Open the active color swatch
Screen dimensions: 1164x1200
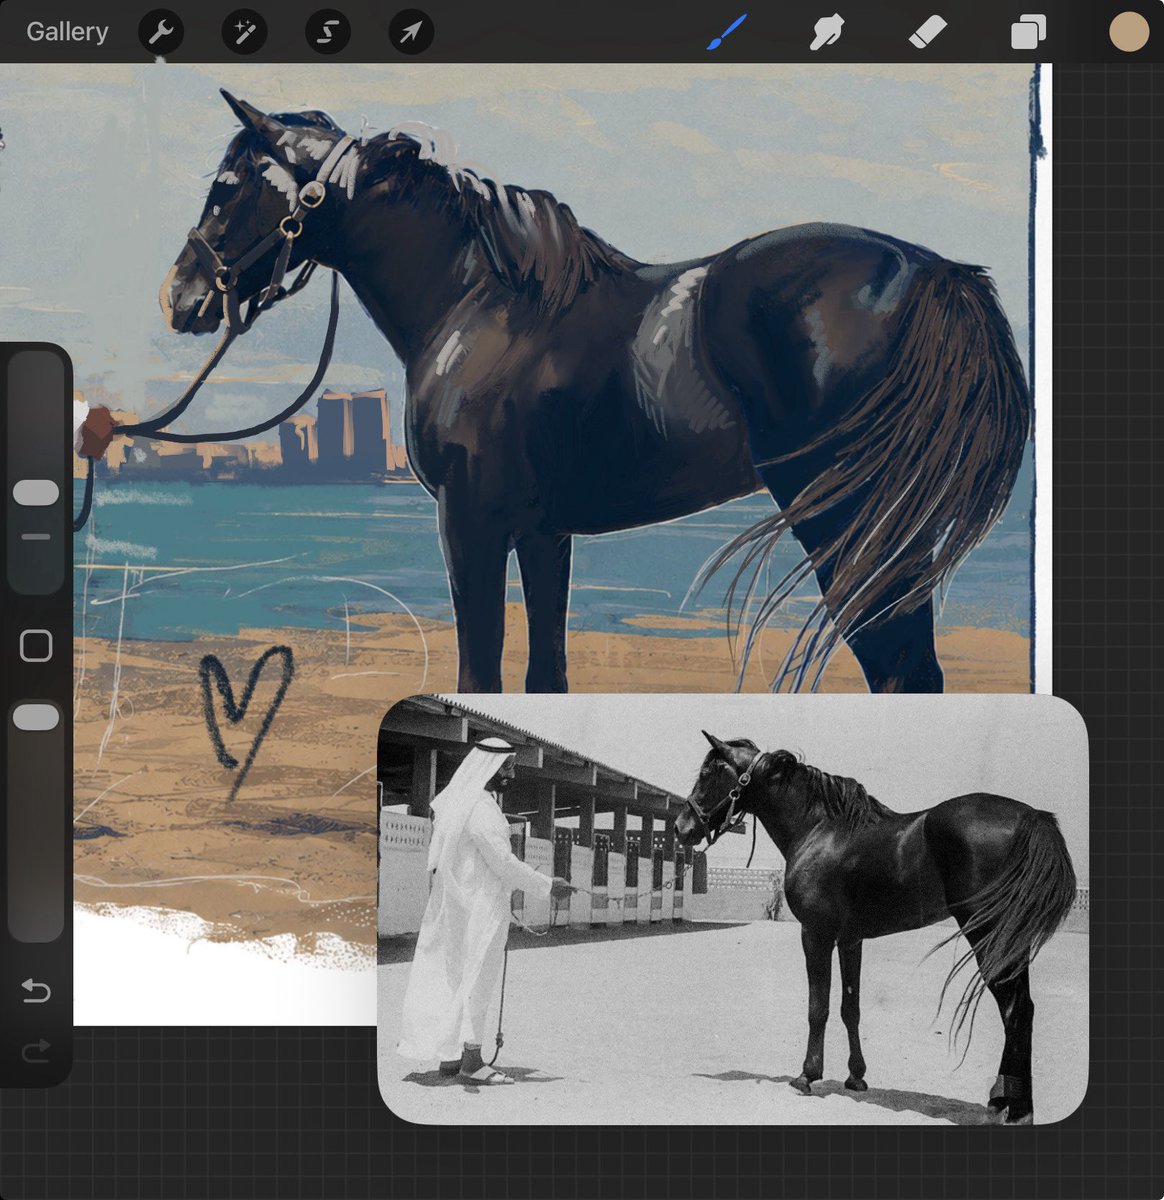pos(1129,32)
